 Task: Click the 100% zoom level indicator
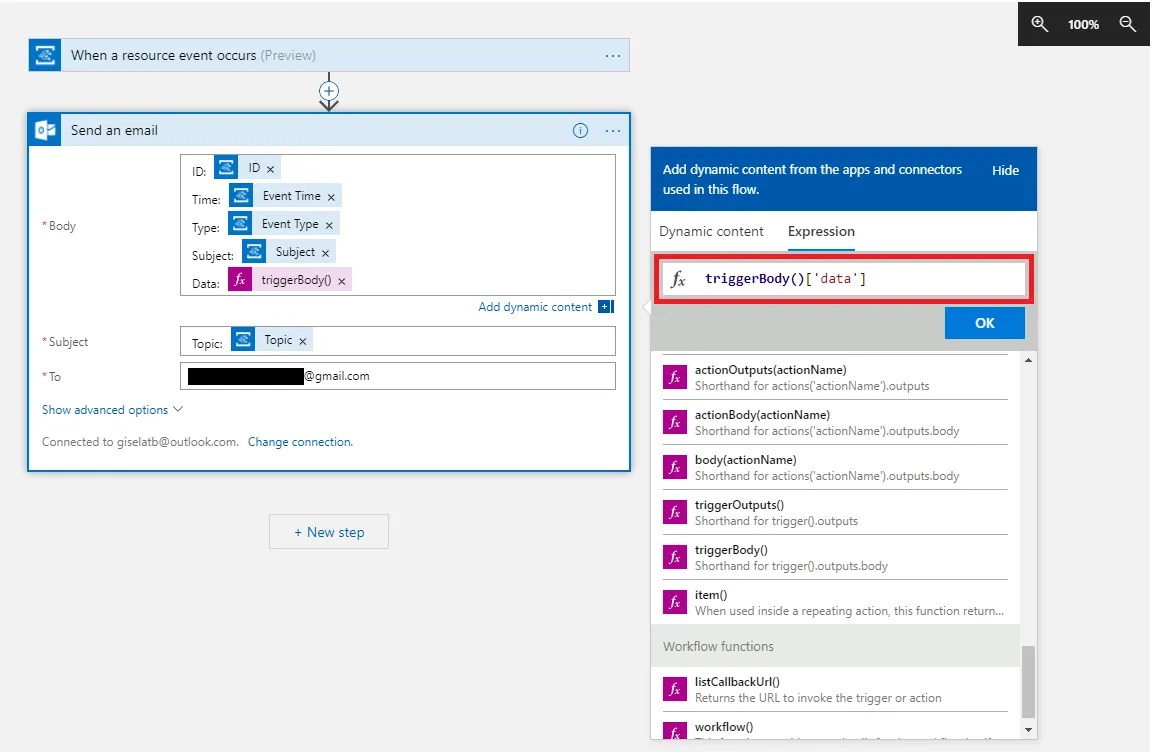pos(1083,24)
